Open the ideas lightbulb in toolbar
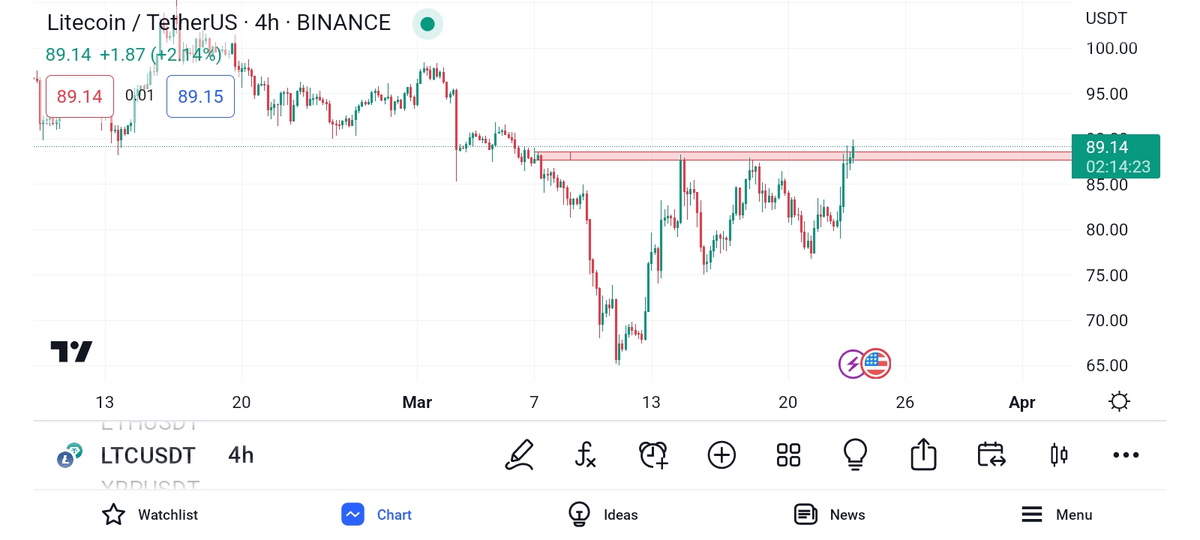Image resolution: width=1200 pixels, height=540 pixels. click(855, 455)
